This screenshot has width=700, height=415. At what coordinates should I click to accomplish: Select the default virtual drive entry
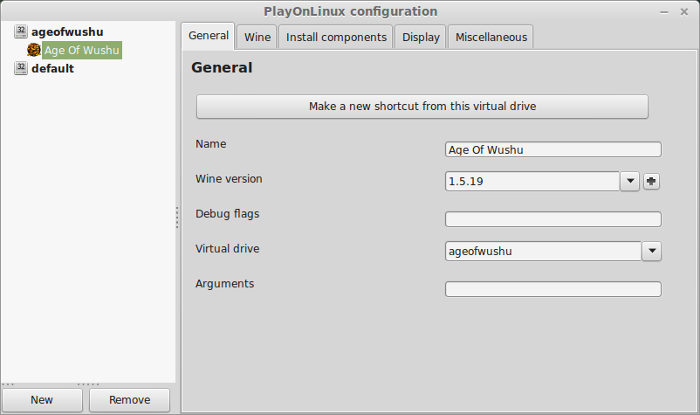pos(53,68)
